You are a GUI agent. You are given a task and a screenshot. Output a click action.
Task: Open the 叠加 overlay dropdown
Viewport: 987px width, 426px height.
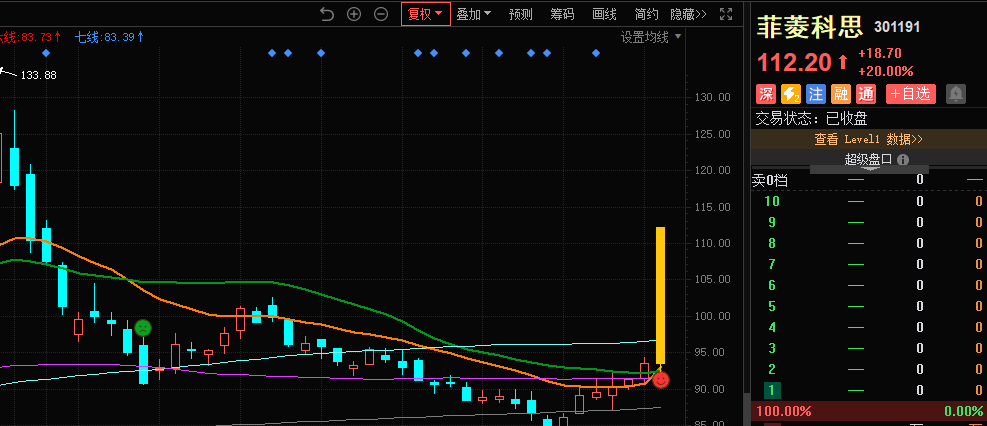coord(474,14)
